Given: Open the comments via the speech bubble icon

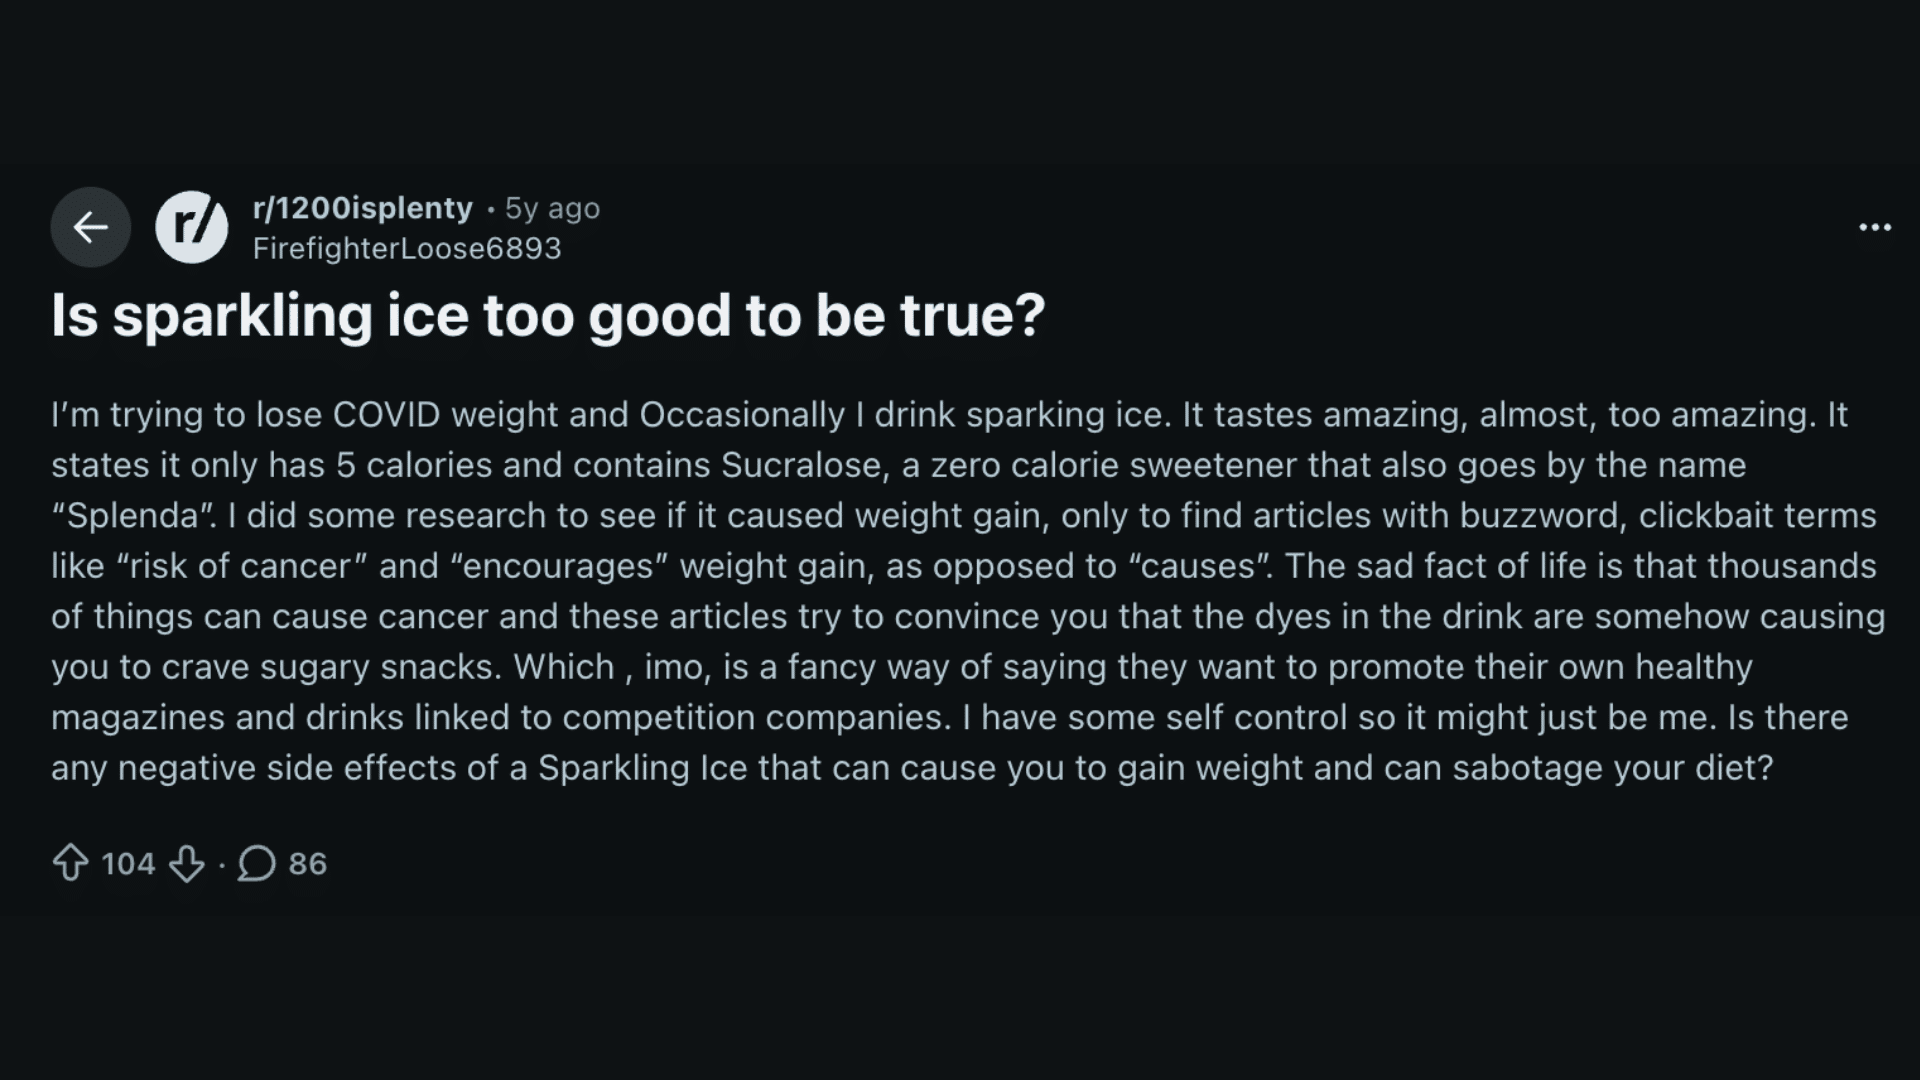Looking at the screenshot, I should (x=257, y=863).
